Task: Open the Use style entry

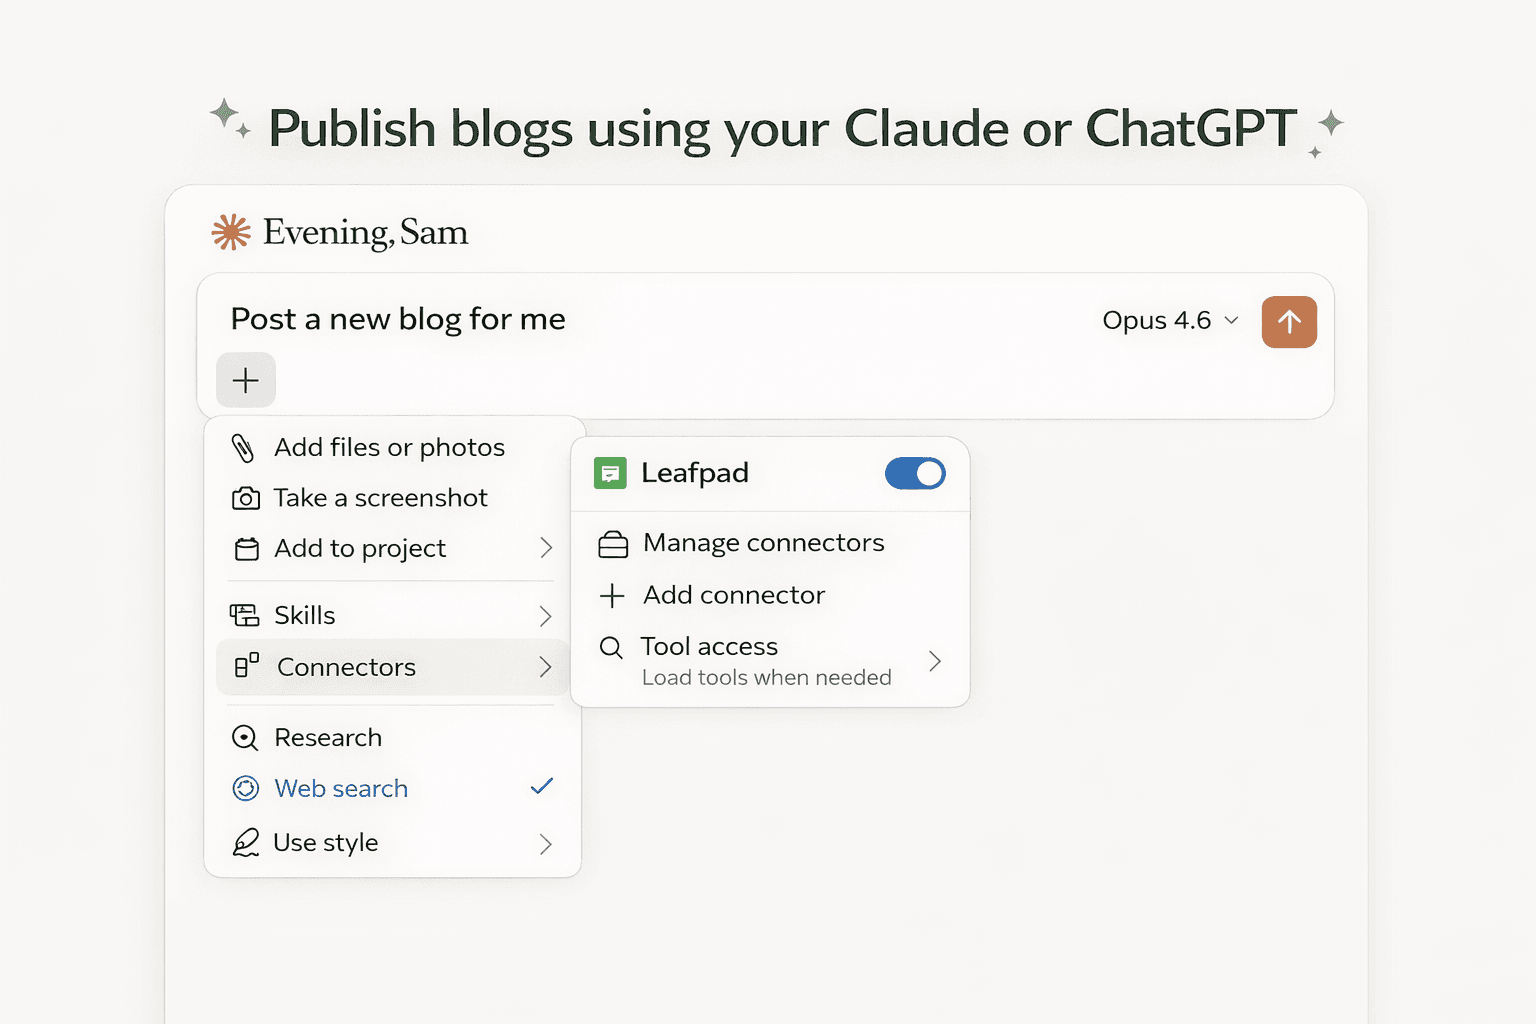Action: pos(392,843)
